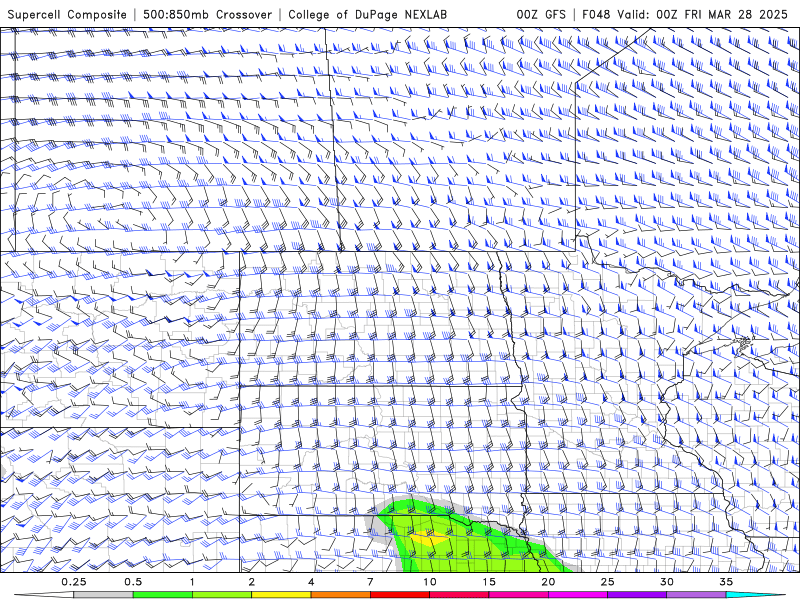Image resolution: width=800 pixels, height=600 pixels.
Task: Click the crimson 10–15 colorbar swatch
Action: click(459, 595)
